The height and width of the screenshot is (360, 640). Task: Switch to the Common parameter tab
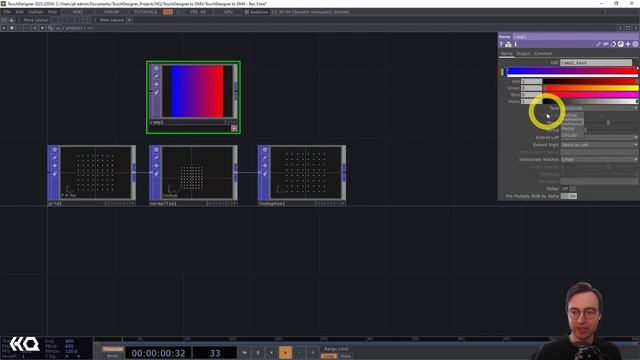tap(543, 53)
